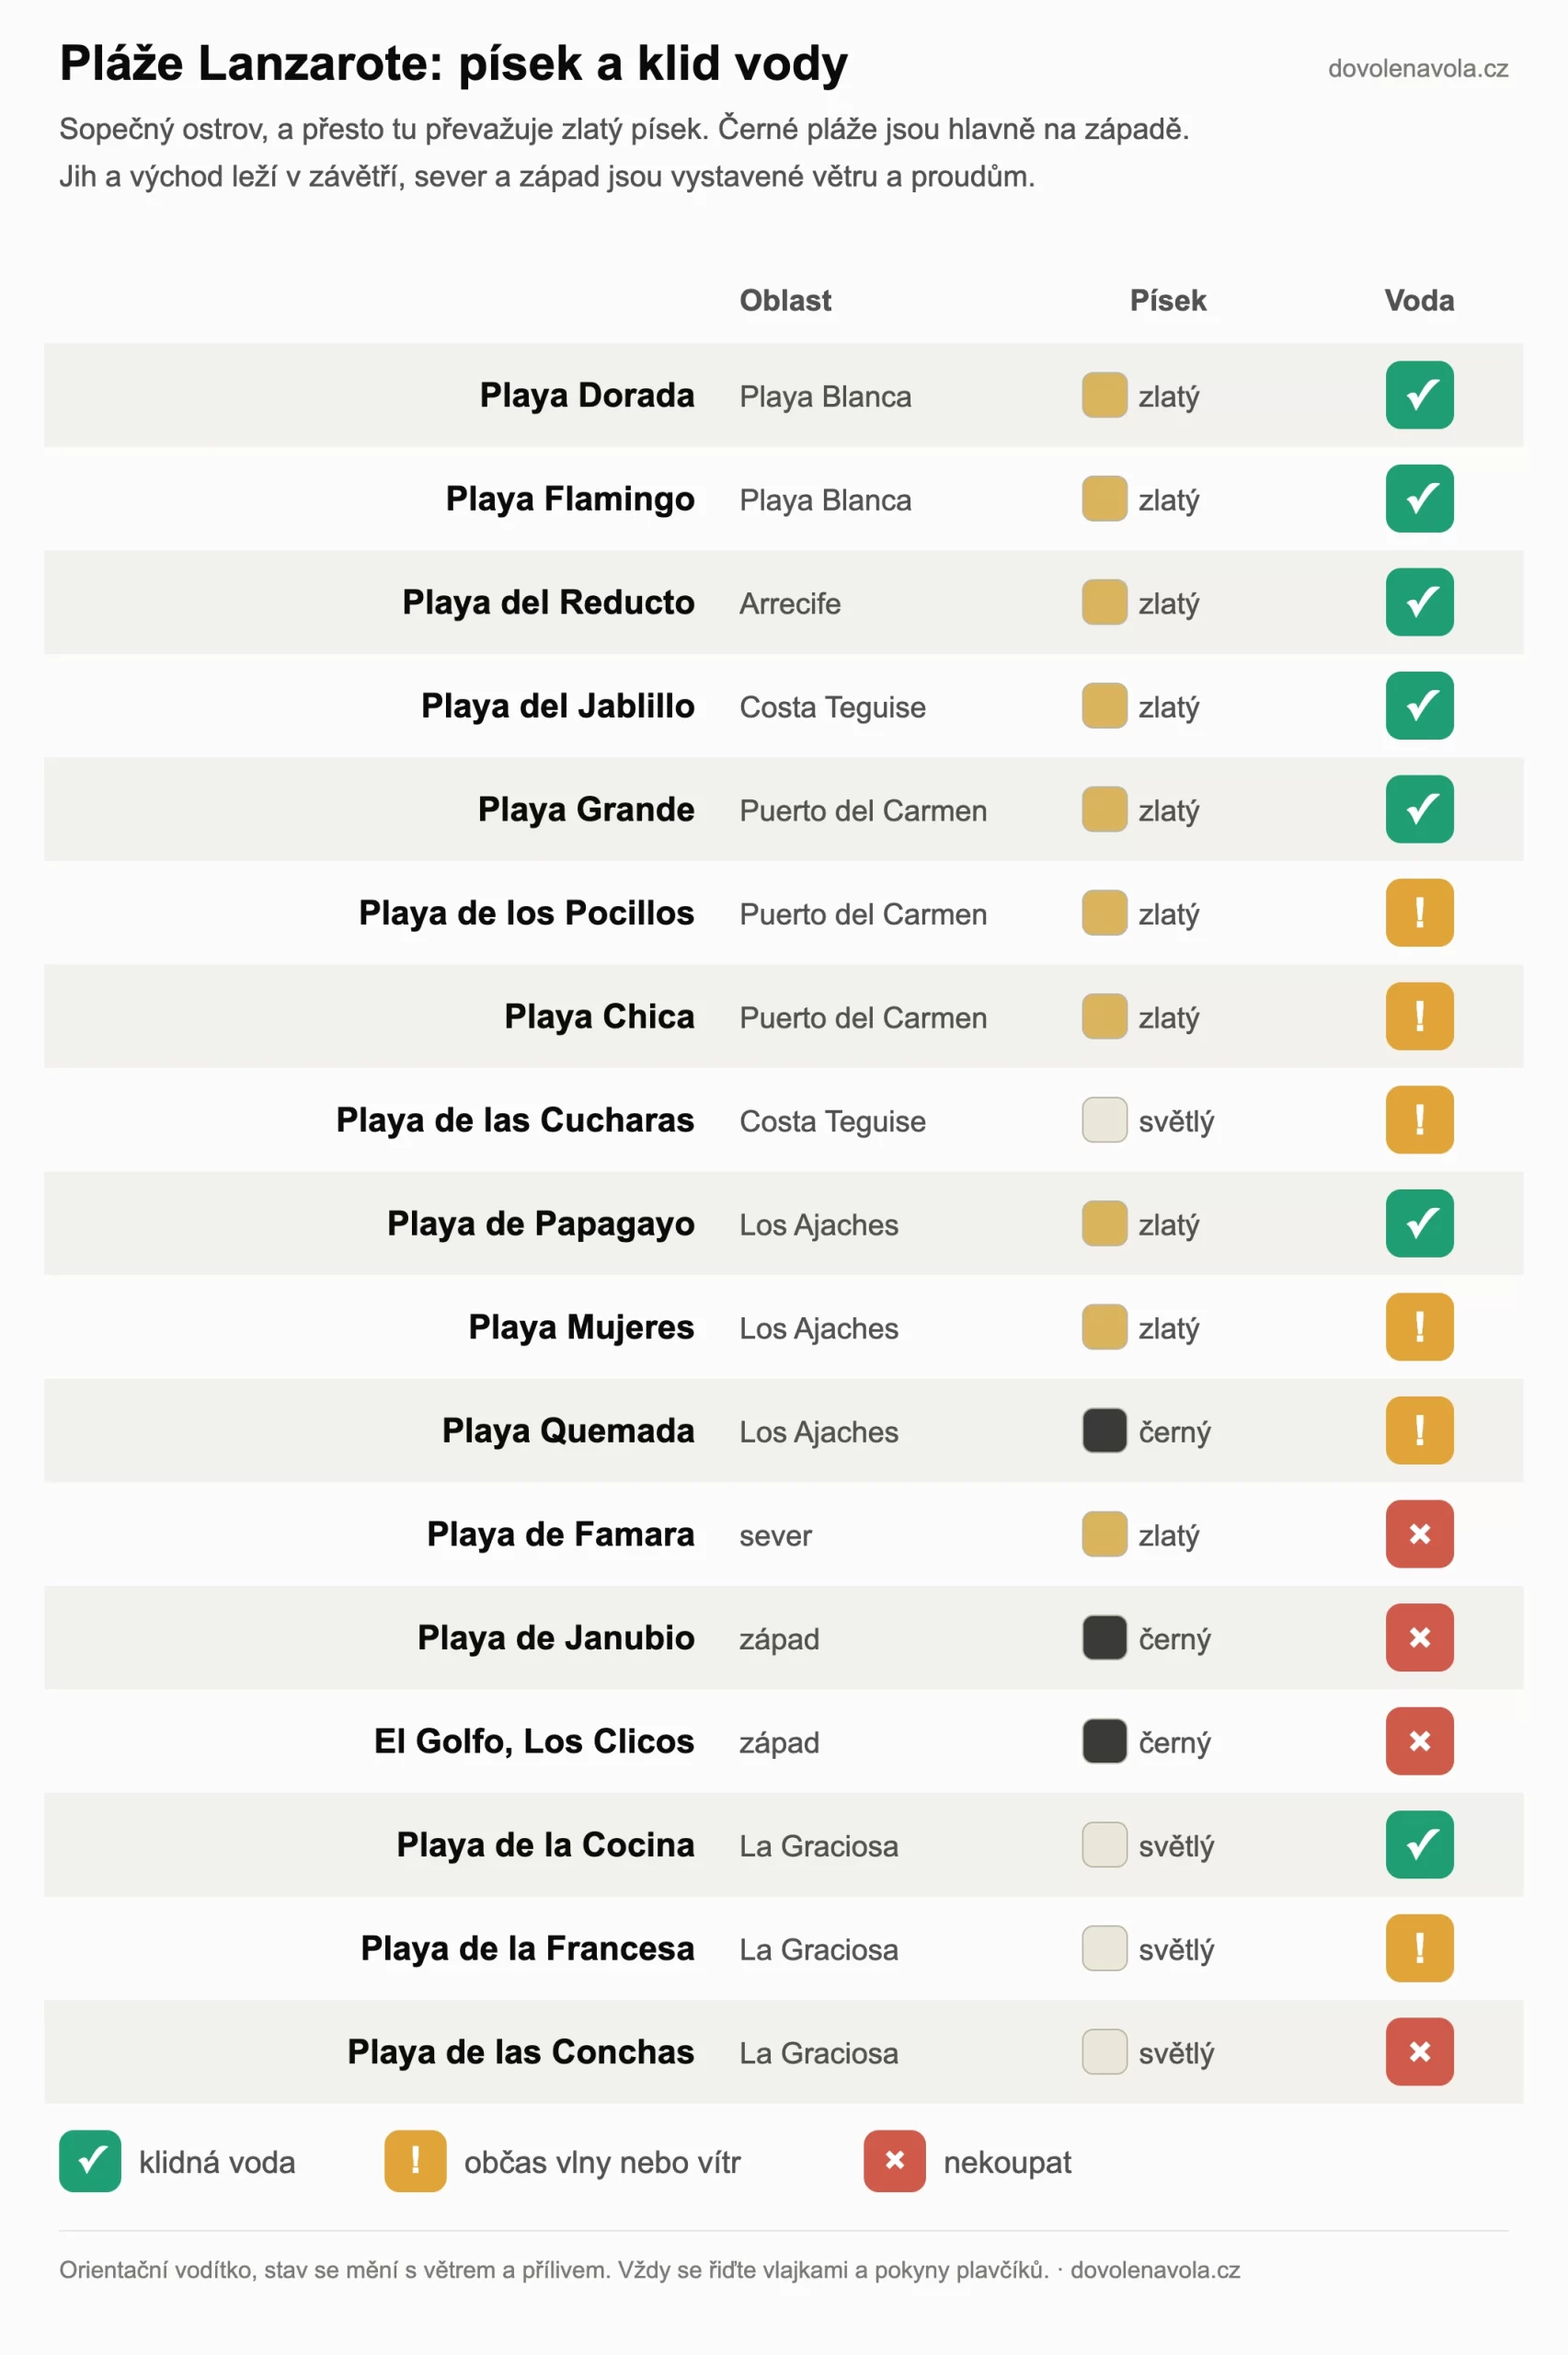Screen dimensions: 1568x2355
Task: Click the orange warning icon for Playa Chica
Action: point(1419,1016)
